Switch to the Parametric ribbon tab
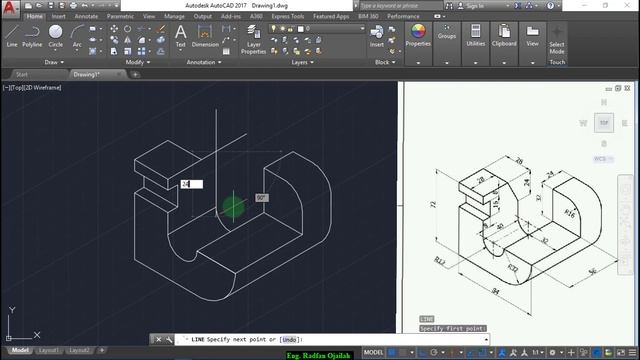This screenshot has width=640, height=360. tap(120, 16)
